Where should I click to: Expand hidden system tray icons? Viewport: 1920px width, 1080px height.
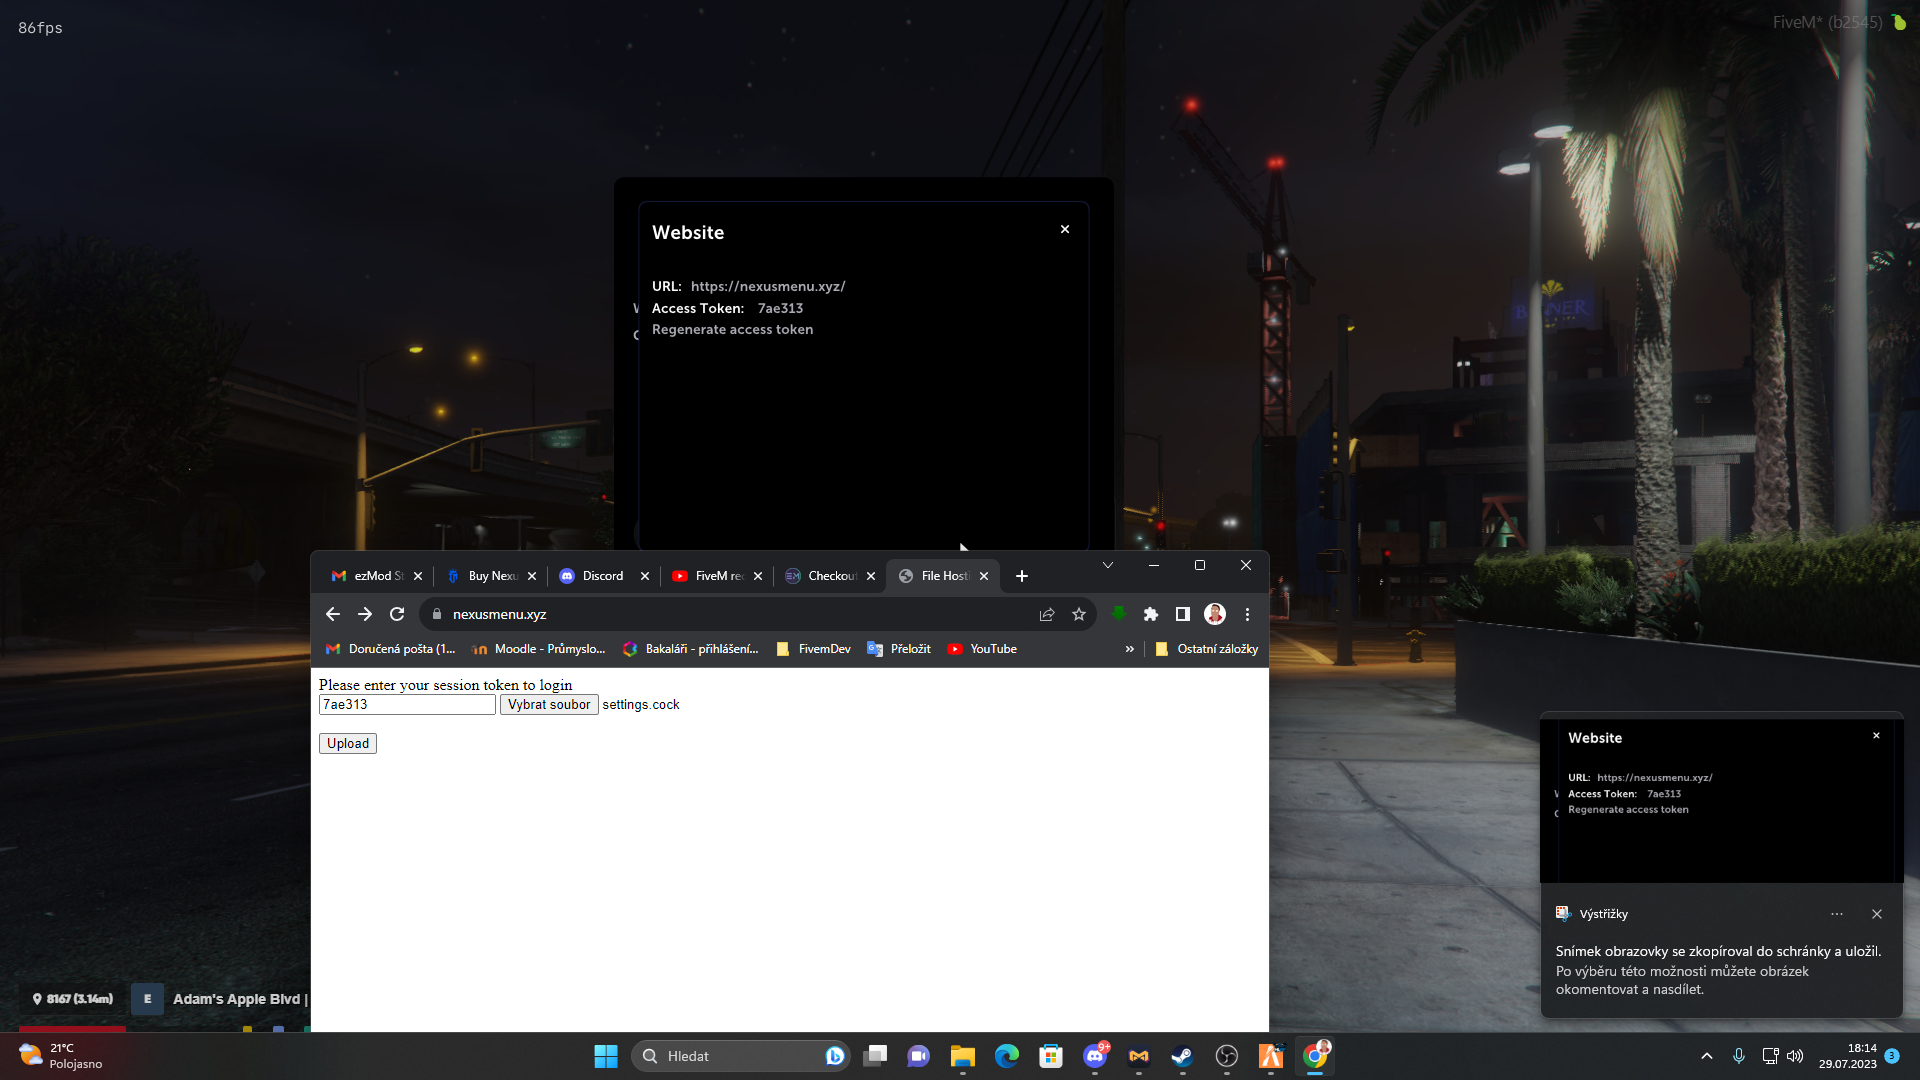[x=1707, y=1056]
